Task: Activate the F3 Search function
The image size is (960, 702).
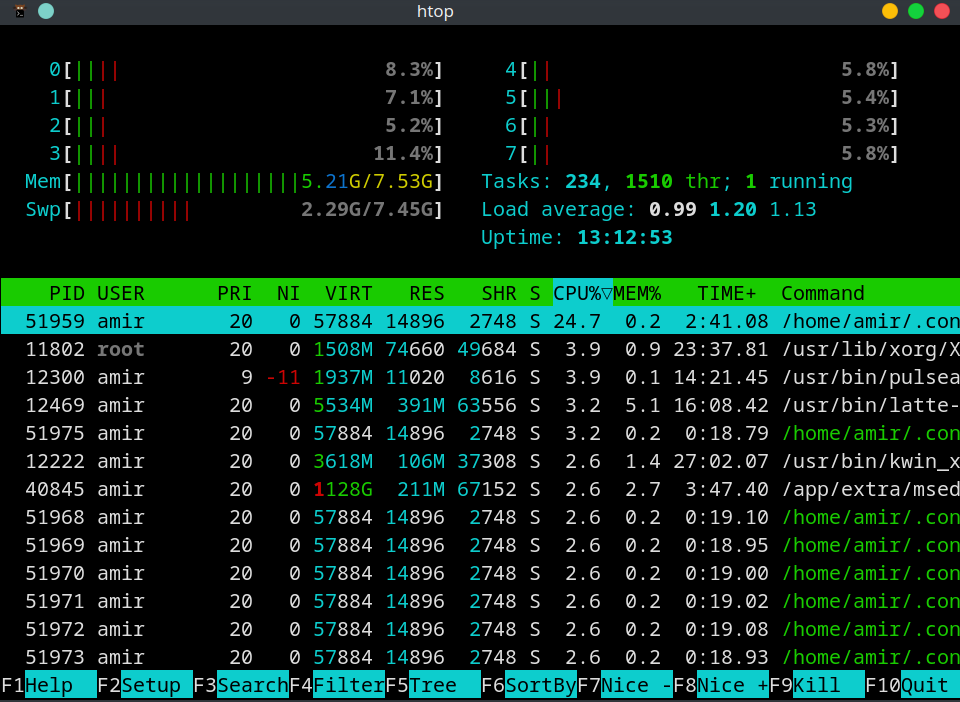Action: pyautogui.click(x=241, y=685)
